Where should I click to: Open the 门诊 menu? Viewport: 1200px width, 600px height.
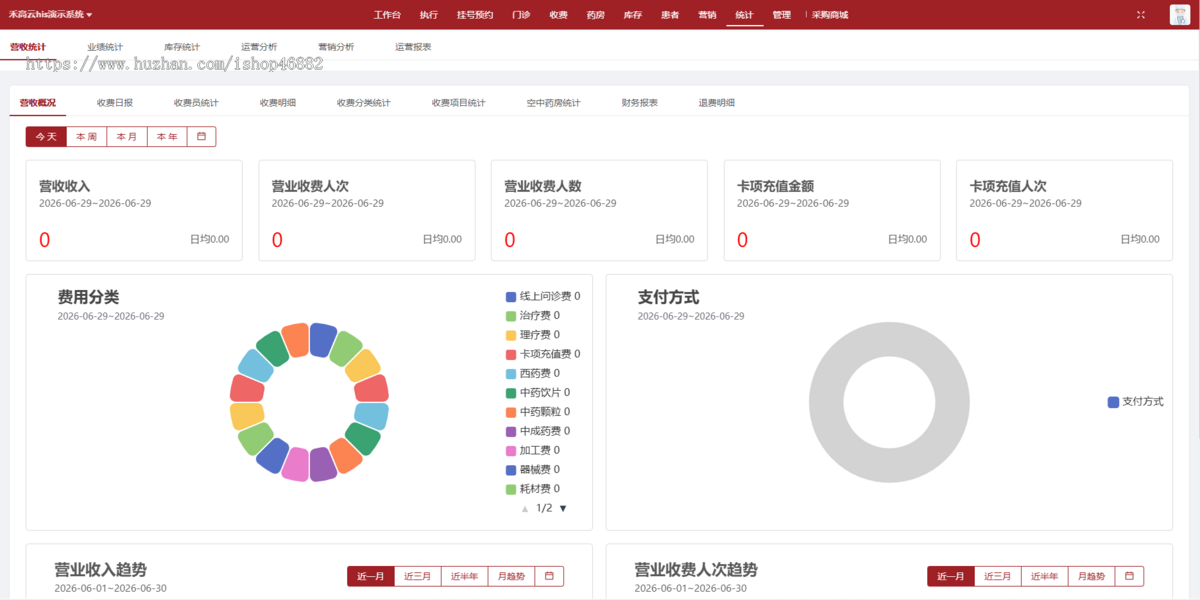pos(521,15)
